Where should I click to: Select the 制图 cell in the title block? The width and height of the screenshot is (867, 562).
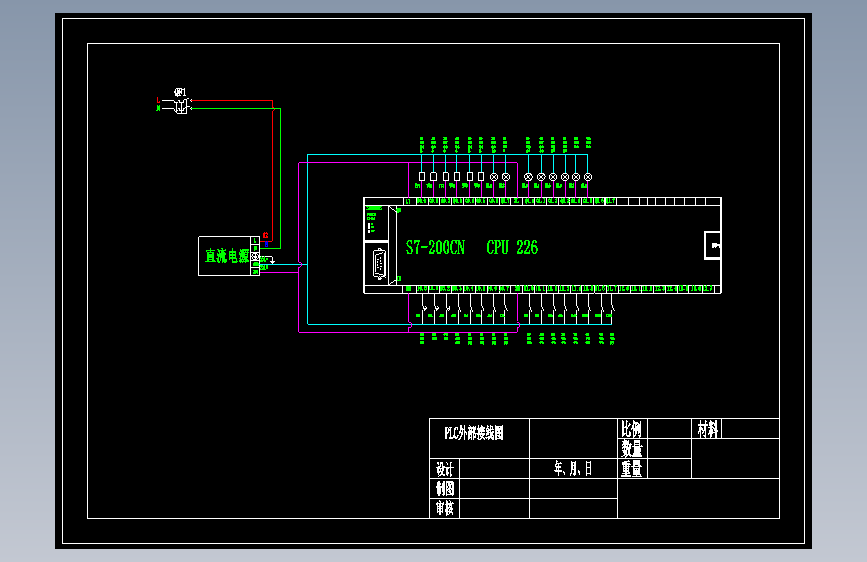click(445, 488)
